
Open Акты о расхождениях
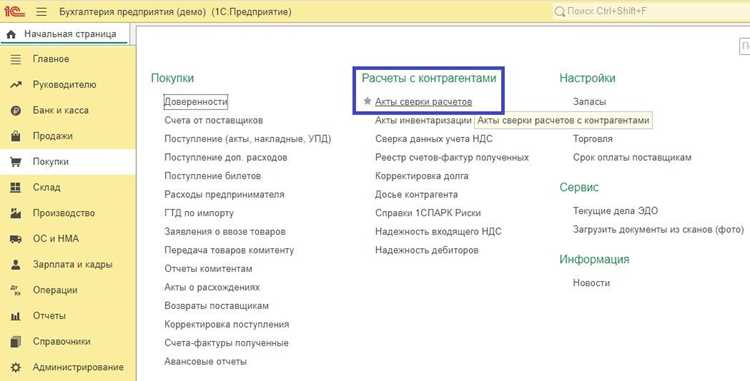tap(212, 288)
